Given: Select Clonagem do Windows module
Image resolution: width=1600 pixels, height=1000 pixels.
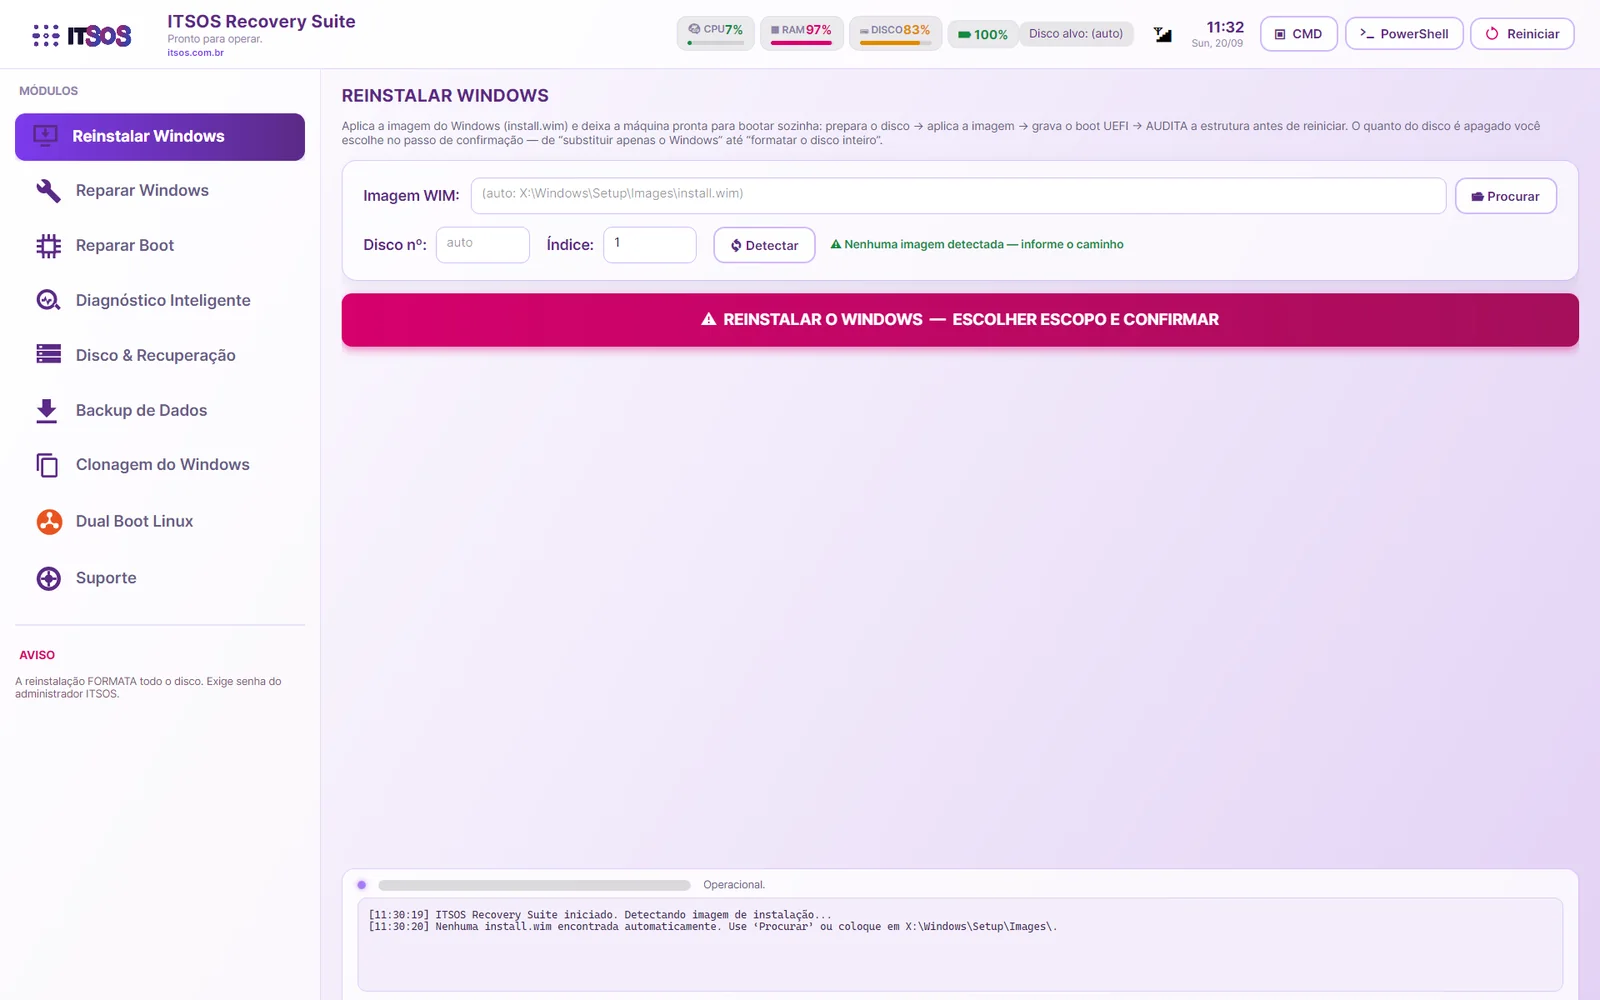Looking at the screenshot, I should tap(160, 465).
